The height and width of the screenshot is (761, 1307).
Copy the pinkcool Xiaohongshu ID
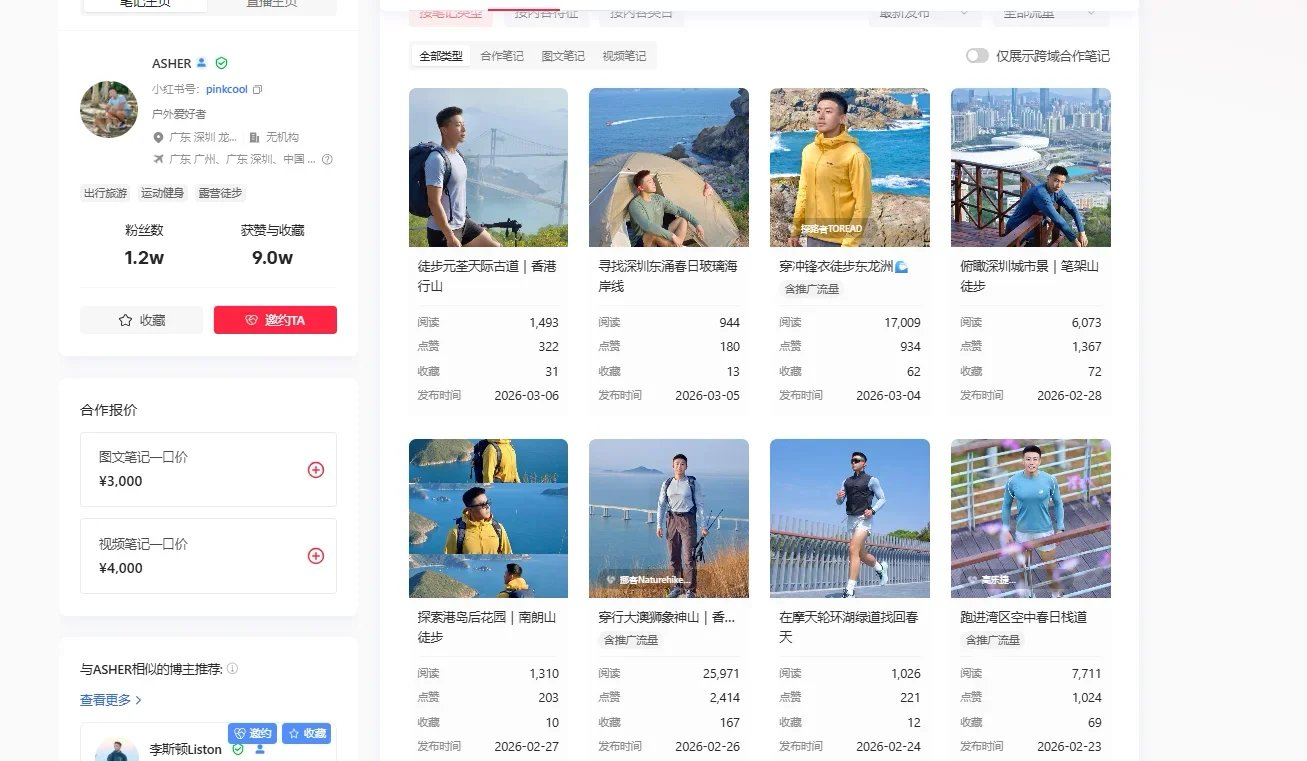pos(258,89)
